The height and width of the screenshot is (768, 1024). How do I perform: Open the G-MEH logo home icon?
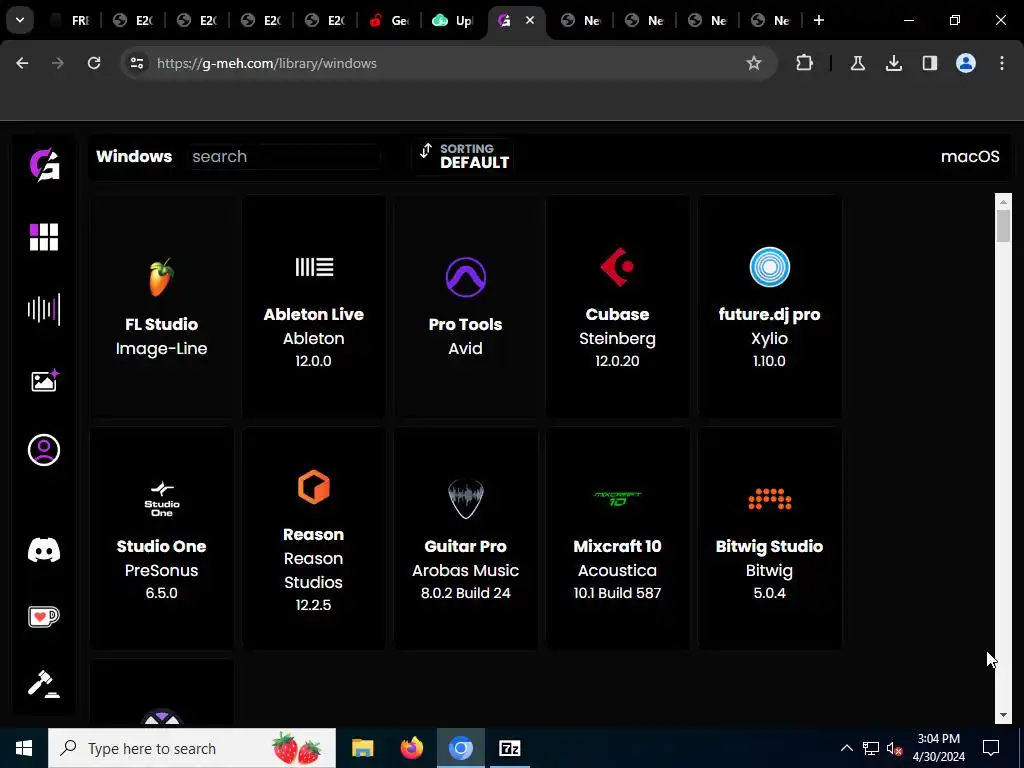point(44,164)
